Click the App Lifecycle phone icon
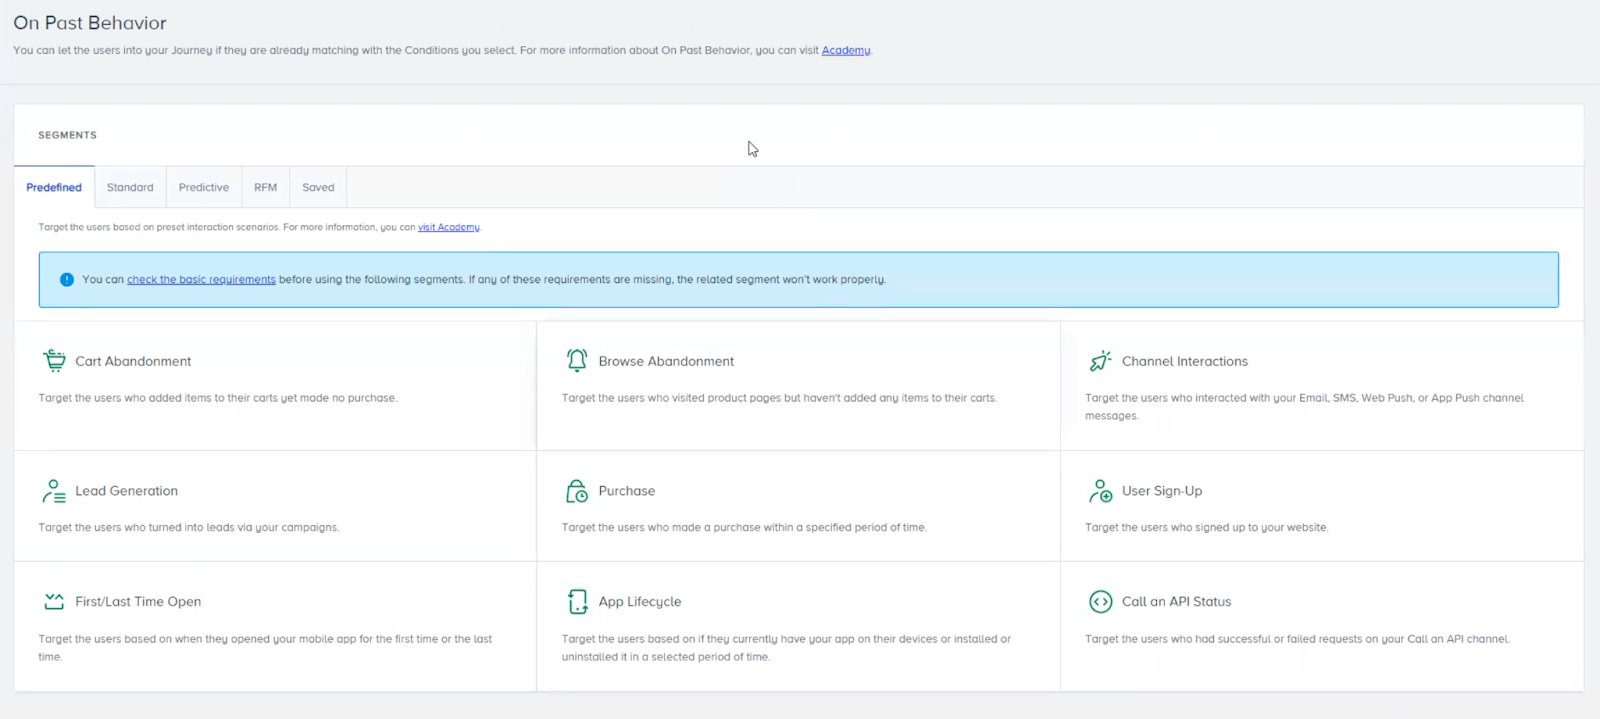 pos(577,601)
